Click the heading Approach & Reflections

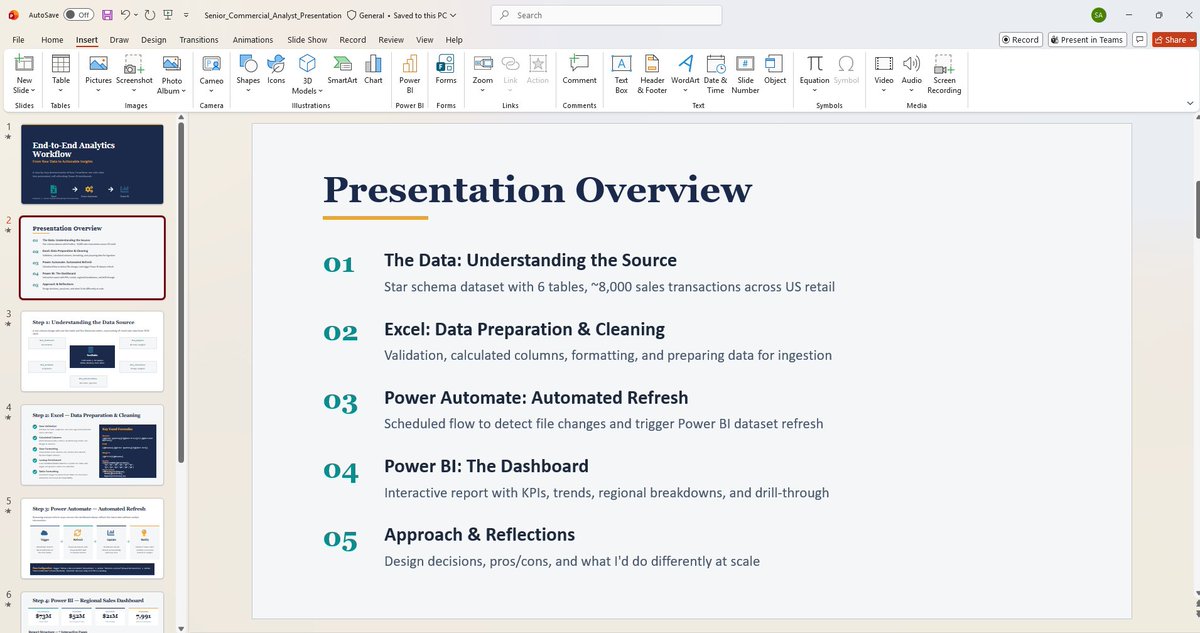click(479, 534)
